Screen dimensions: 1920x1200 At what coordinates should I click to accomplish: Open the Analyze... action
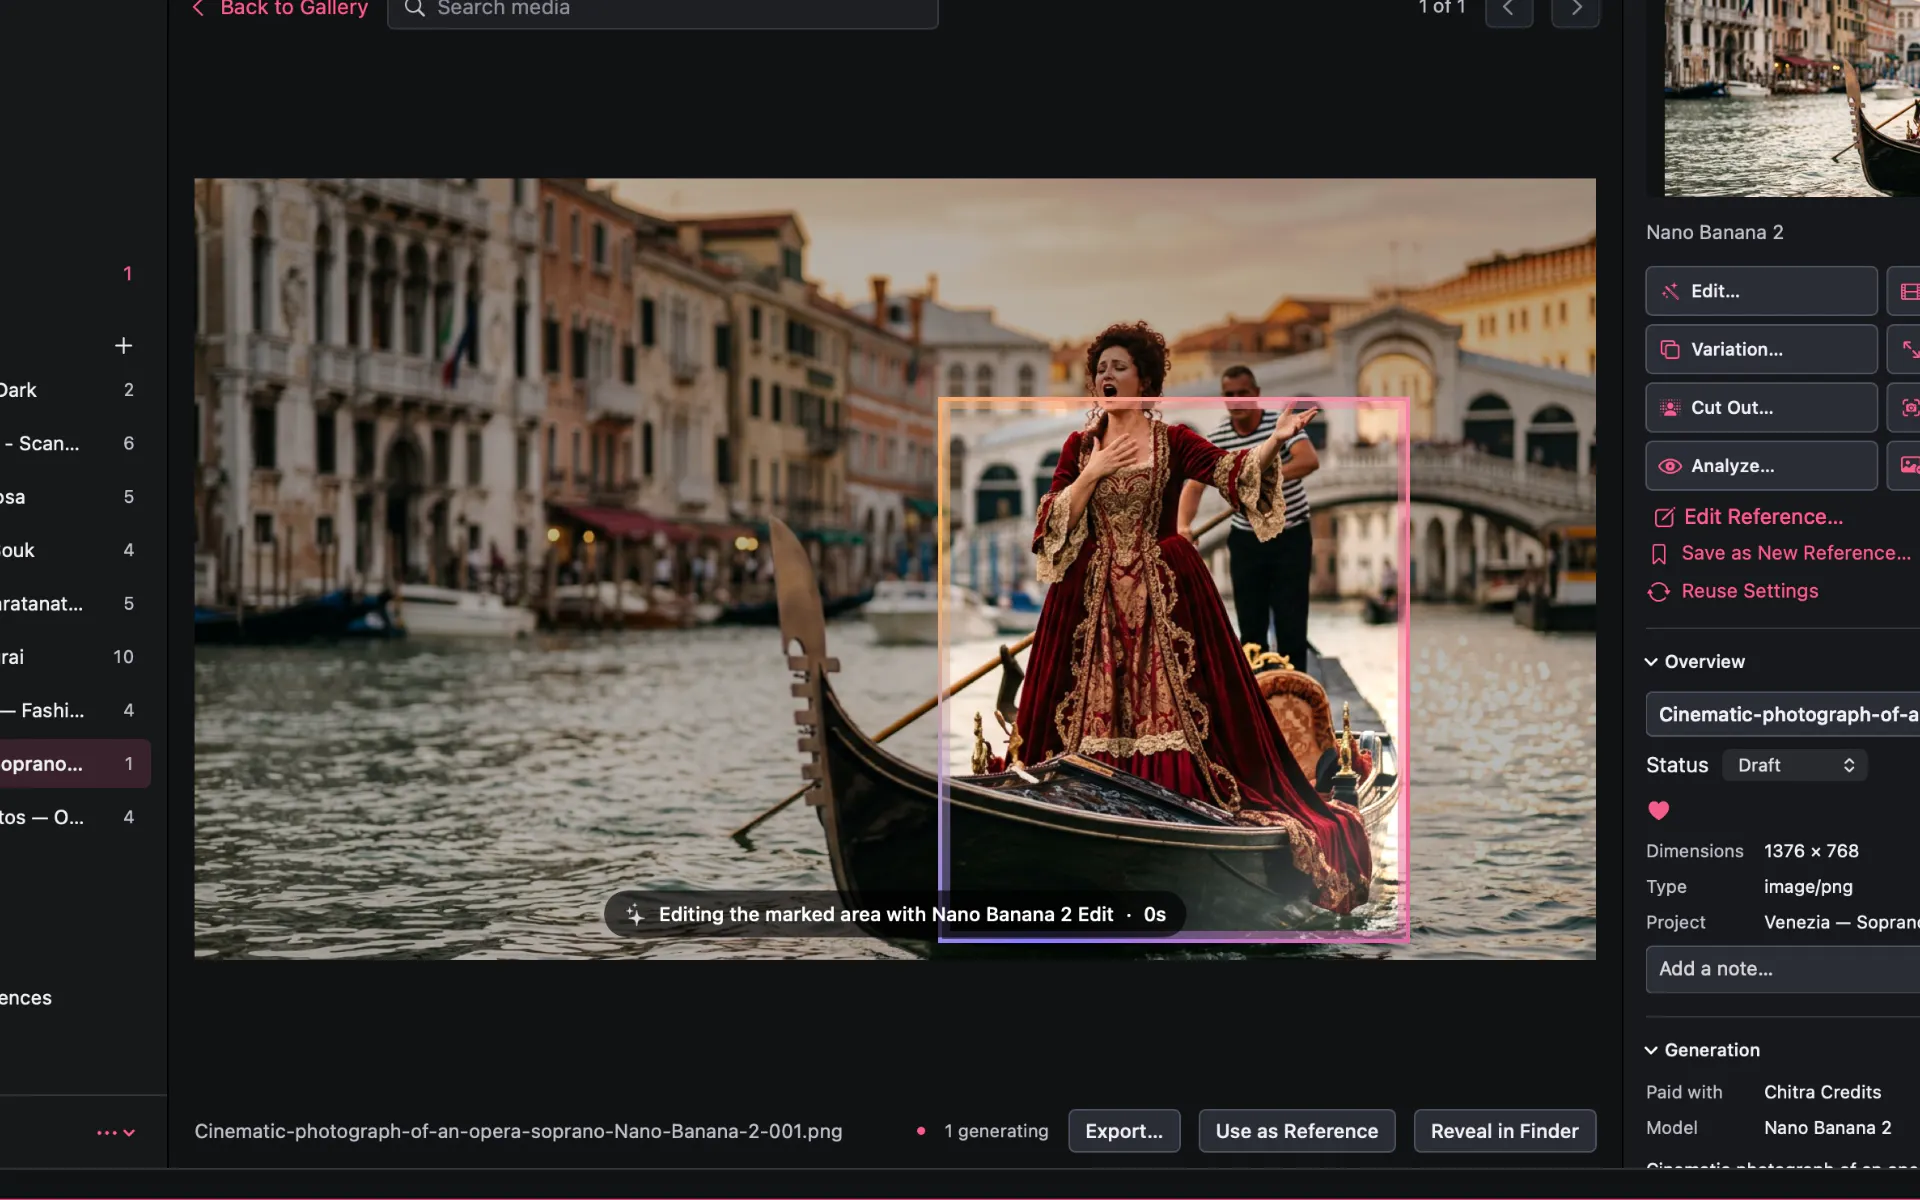point(1761,466)
